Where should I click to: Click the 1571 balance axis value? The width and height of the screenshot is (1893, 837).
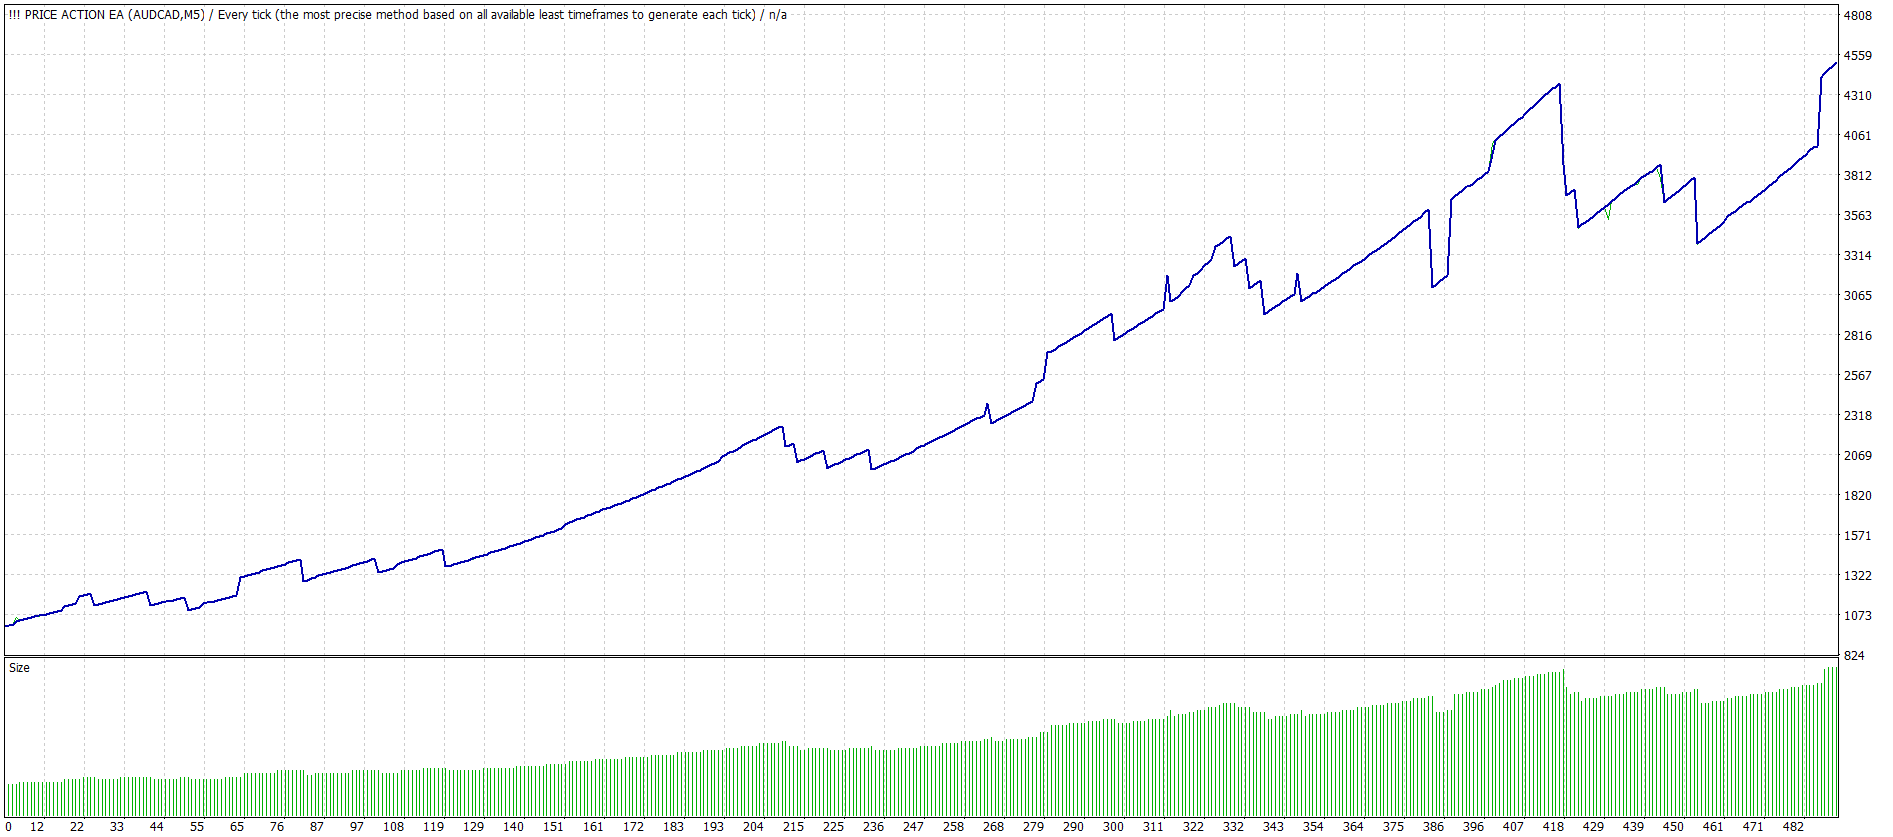[1858, 536]
